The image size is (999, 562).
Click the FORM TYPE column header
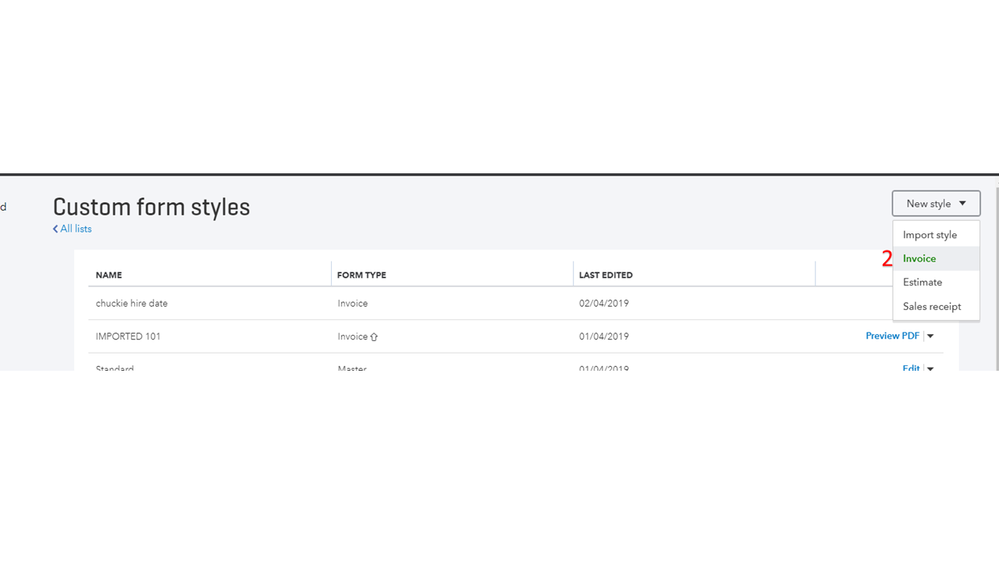pyautogui.click(x=361, y=275)
